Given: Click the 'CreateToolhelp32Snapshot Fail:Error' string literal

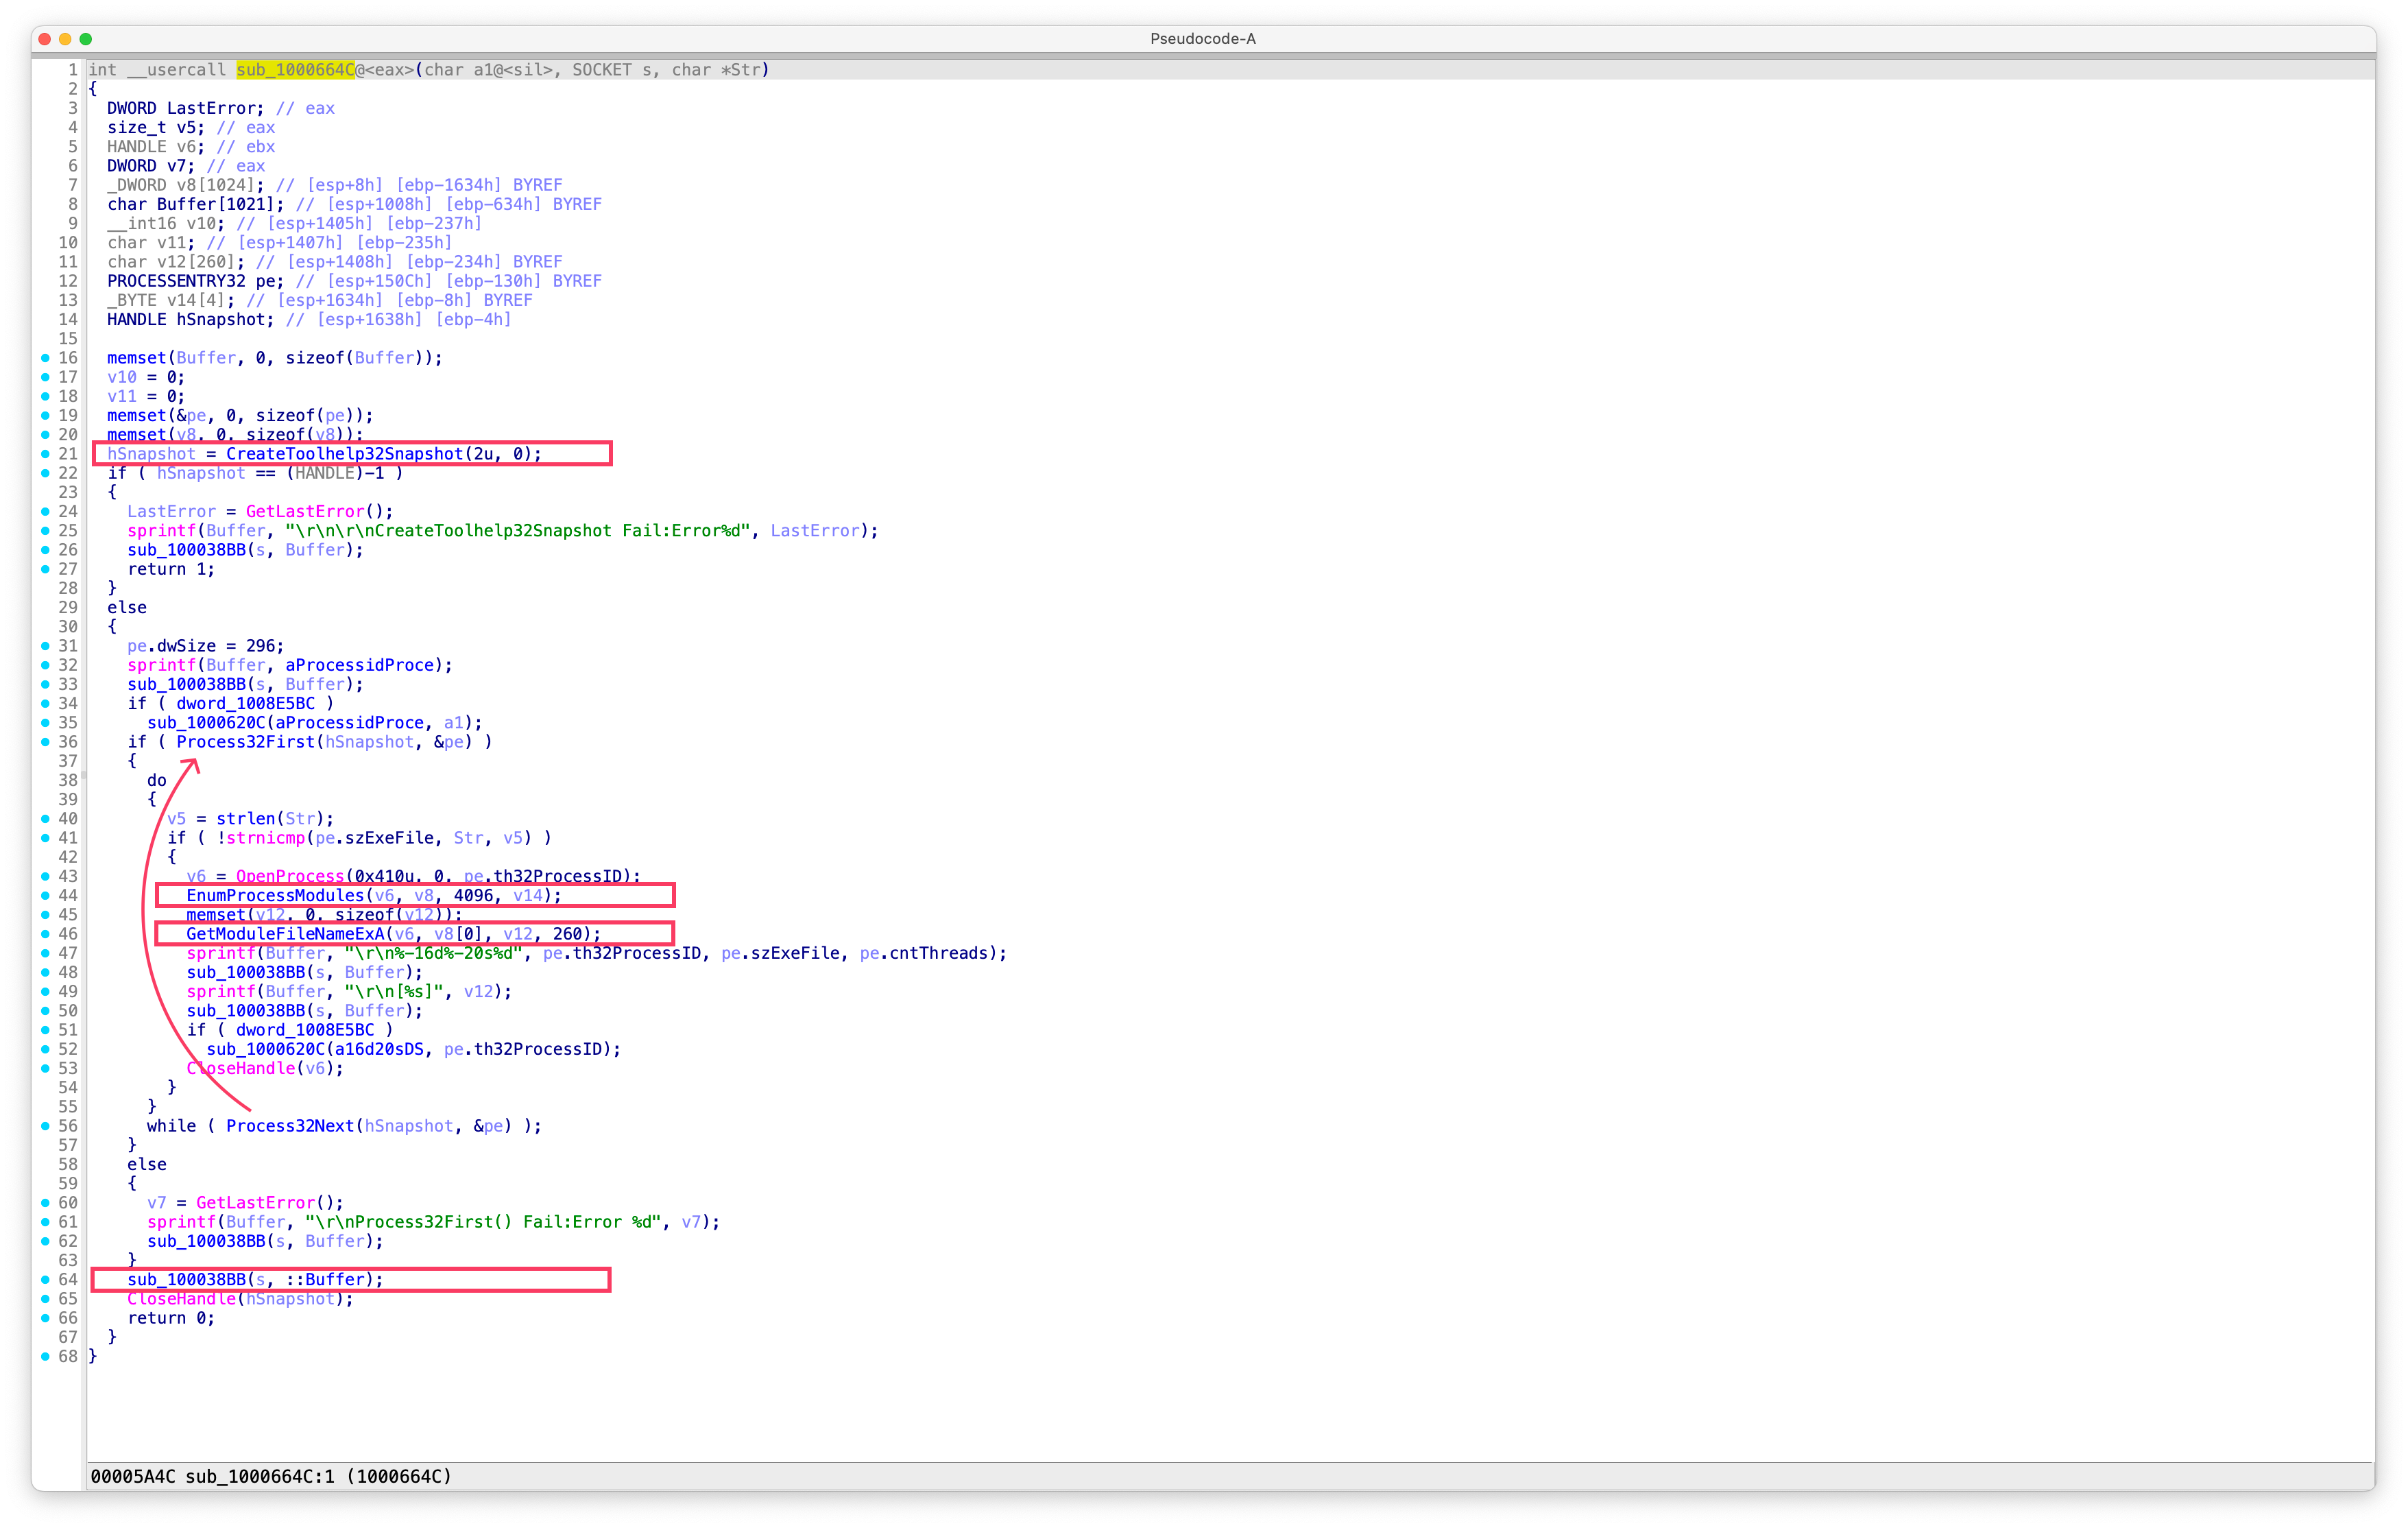Looking at the screenshot, I should 518,531.
